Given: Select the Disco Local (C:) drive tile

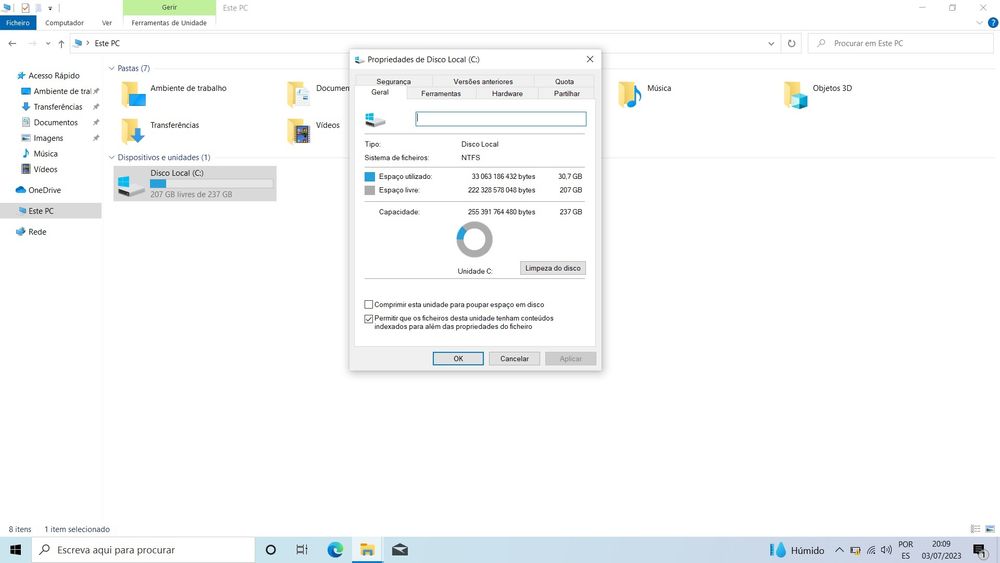Looking at the screenshot, I should 195,184.
